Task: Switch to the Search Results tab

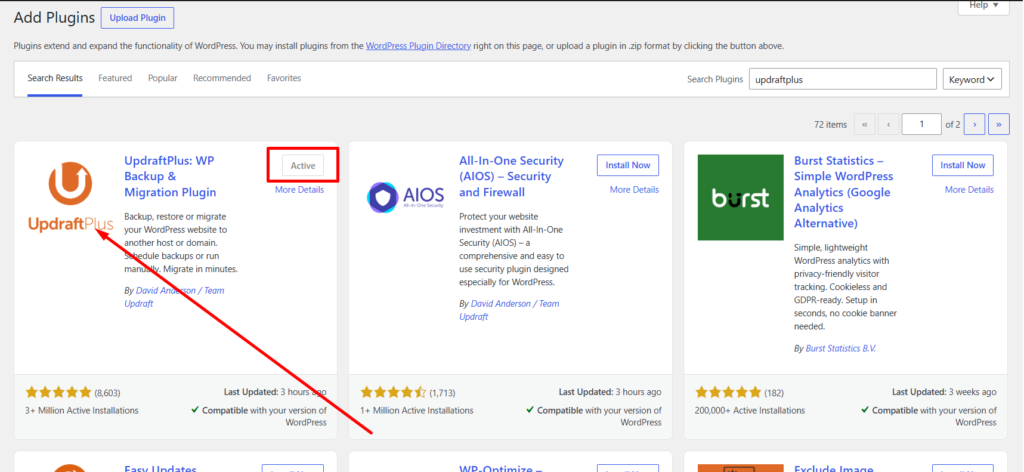Action: click(x=55, y=78)
